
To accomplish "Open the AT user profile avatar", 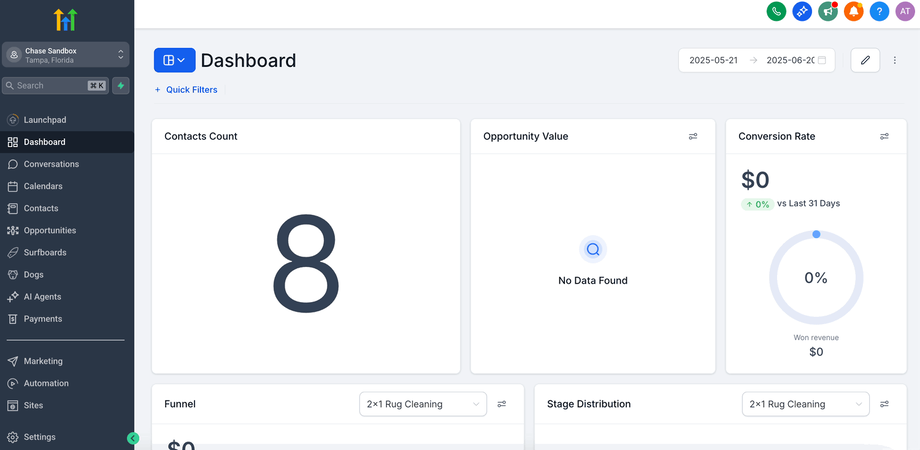I will 905,11.
